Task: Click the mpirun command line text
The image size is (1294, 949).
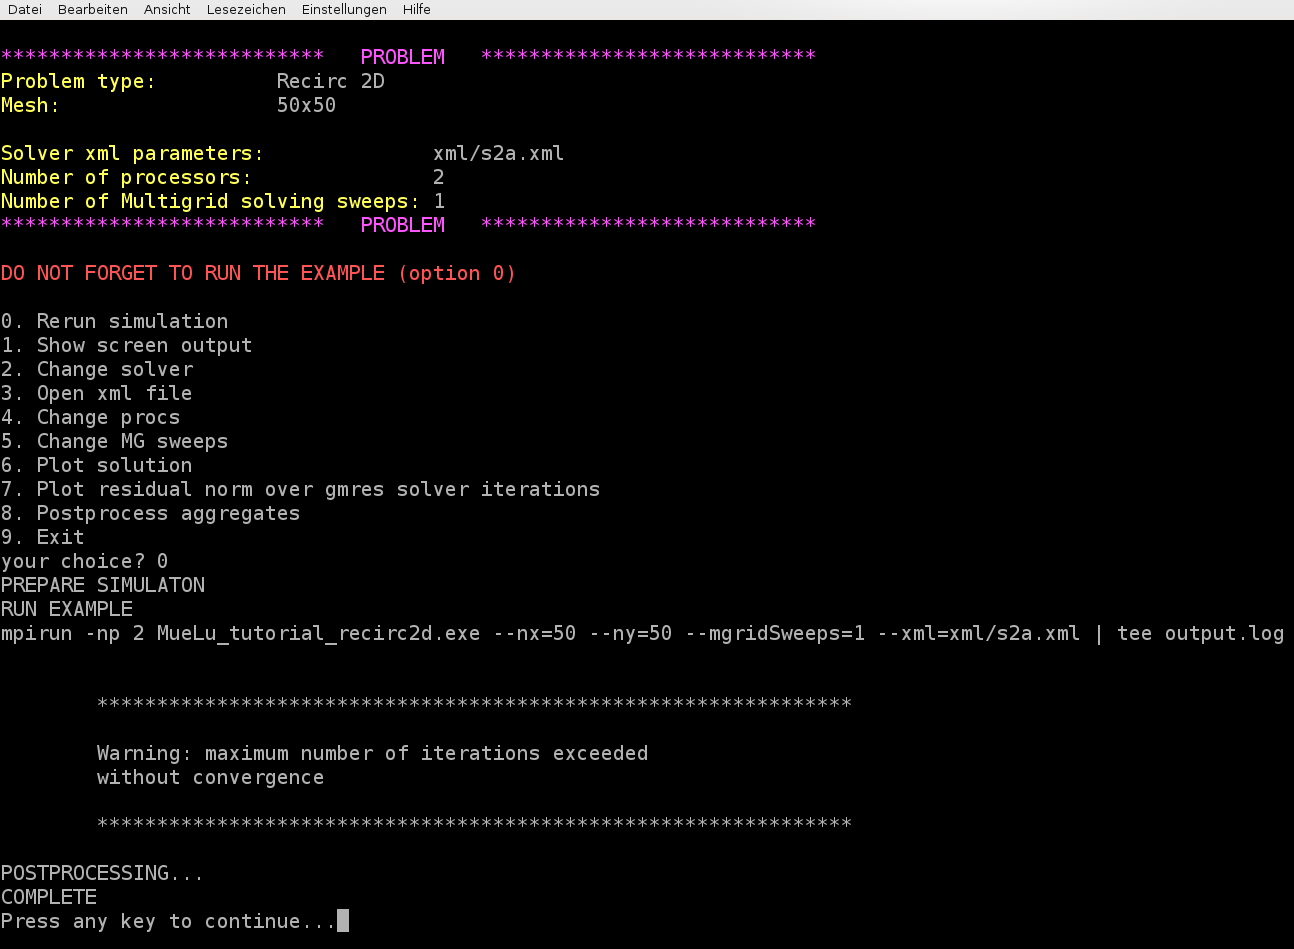Action: (642, 633)
